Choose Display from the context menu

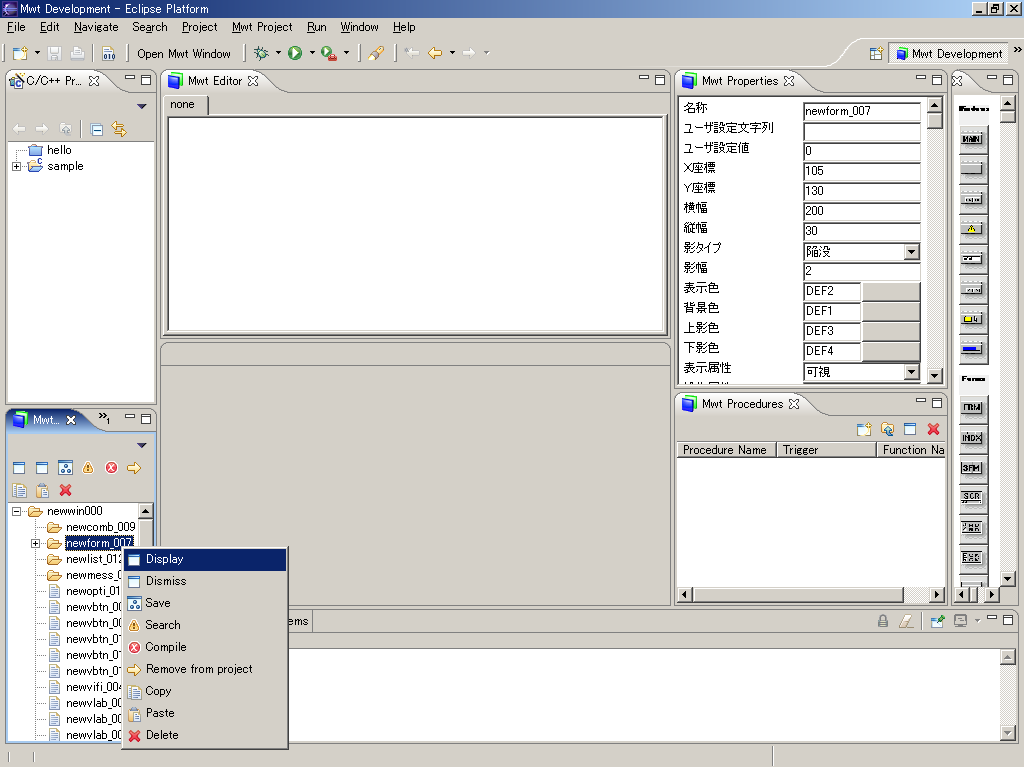click(205, 560)
